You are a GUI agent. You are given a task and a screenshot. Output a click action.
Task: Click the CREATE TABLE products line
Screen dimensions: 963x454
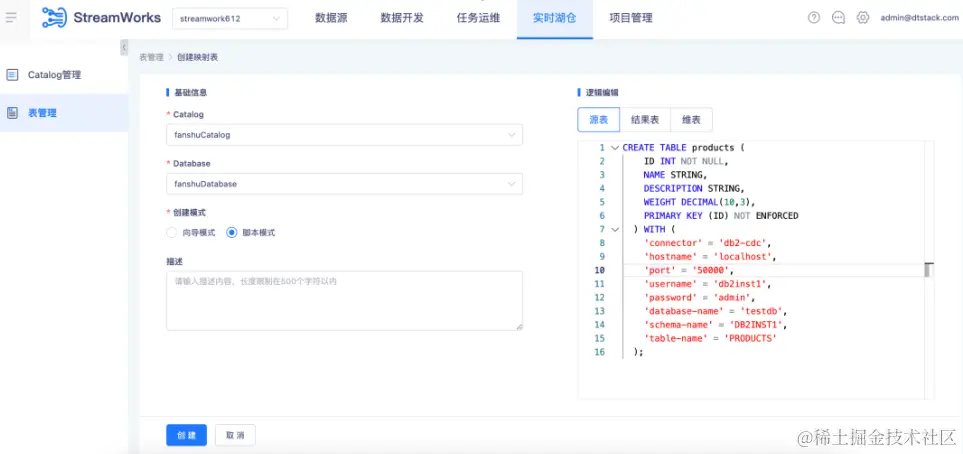(683, 148)
